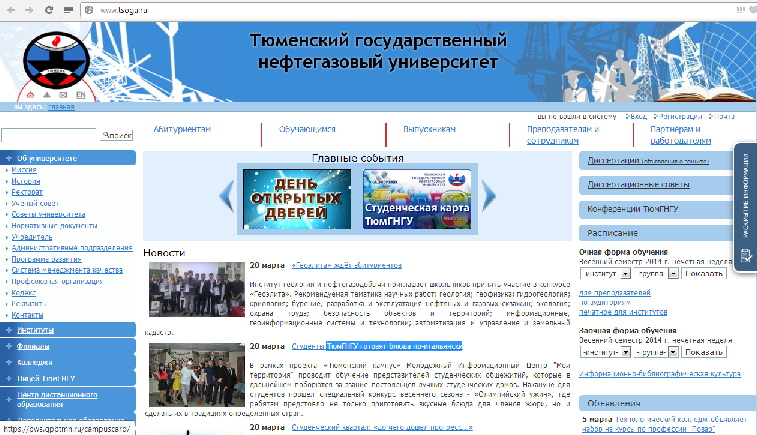The height and width of the screenshot is (435, 757).
Task: Click the browser back arrow
Action: click(10, 8)
